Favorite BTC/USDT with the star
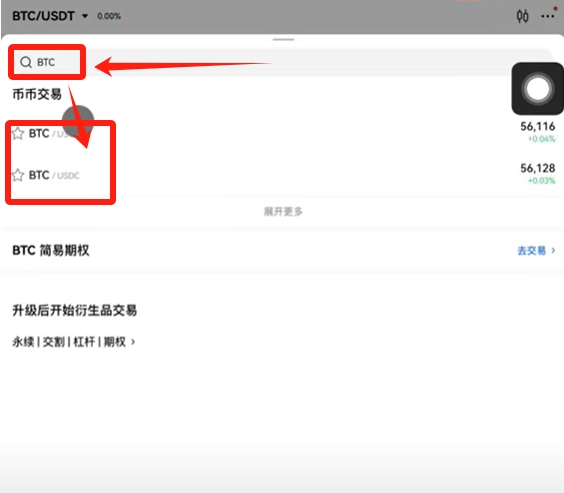Viewport: 564px width, 493px height. [x=18, y=133]
